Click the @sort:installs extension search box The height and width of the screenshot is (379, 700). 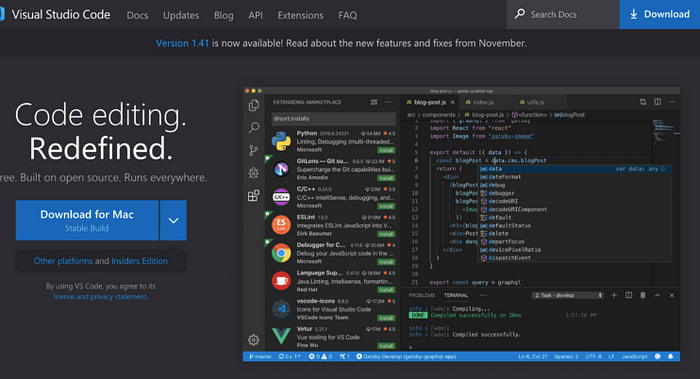[333, 119]
